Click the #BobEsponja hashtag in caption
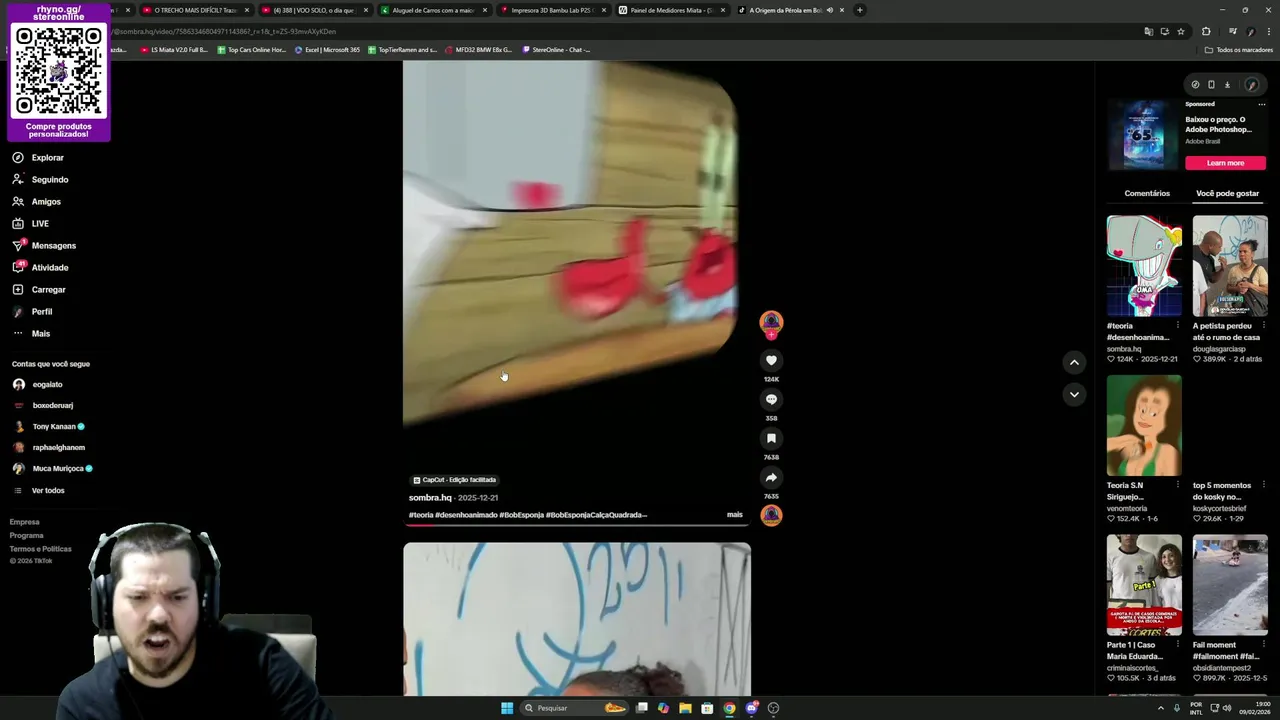1280x720 pixels. (521, 515)
